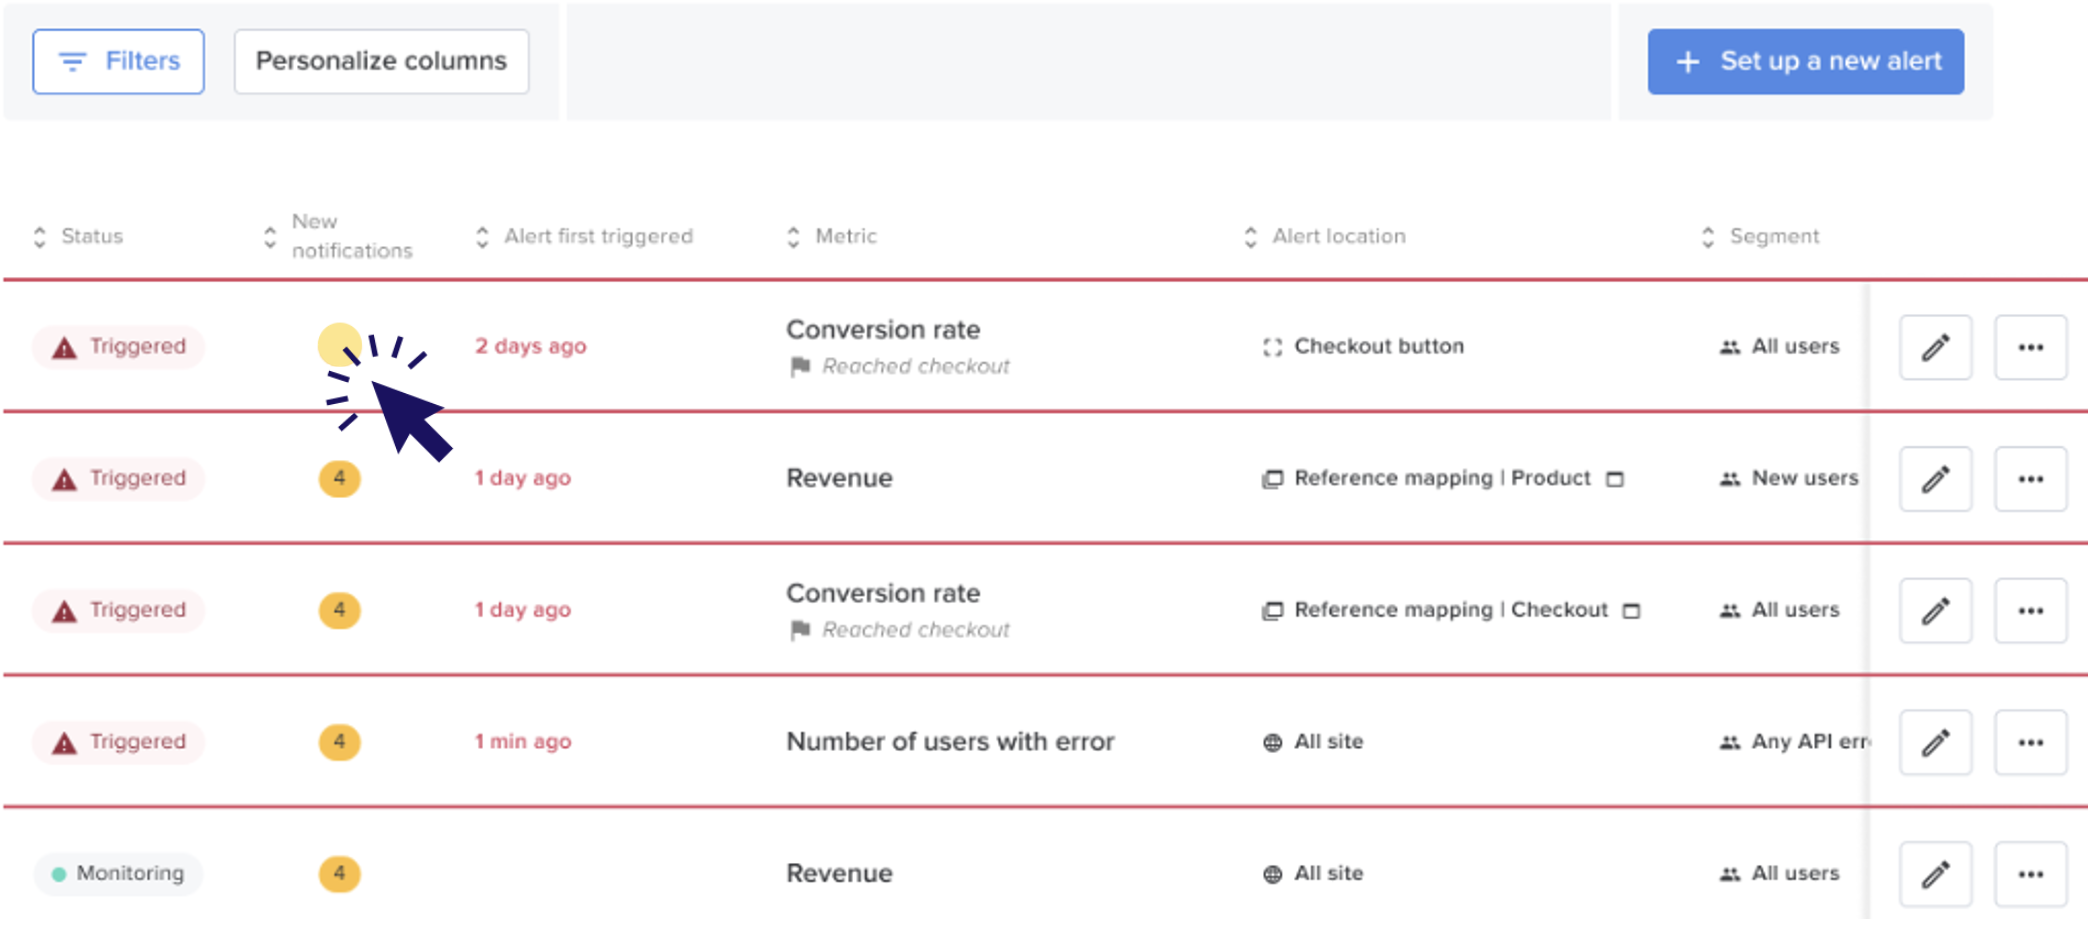The width and height of the screenshot is (2088, 930).
Task: Open more options for first Conversion rate alert
Action: tap(2030, 347)
